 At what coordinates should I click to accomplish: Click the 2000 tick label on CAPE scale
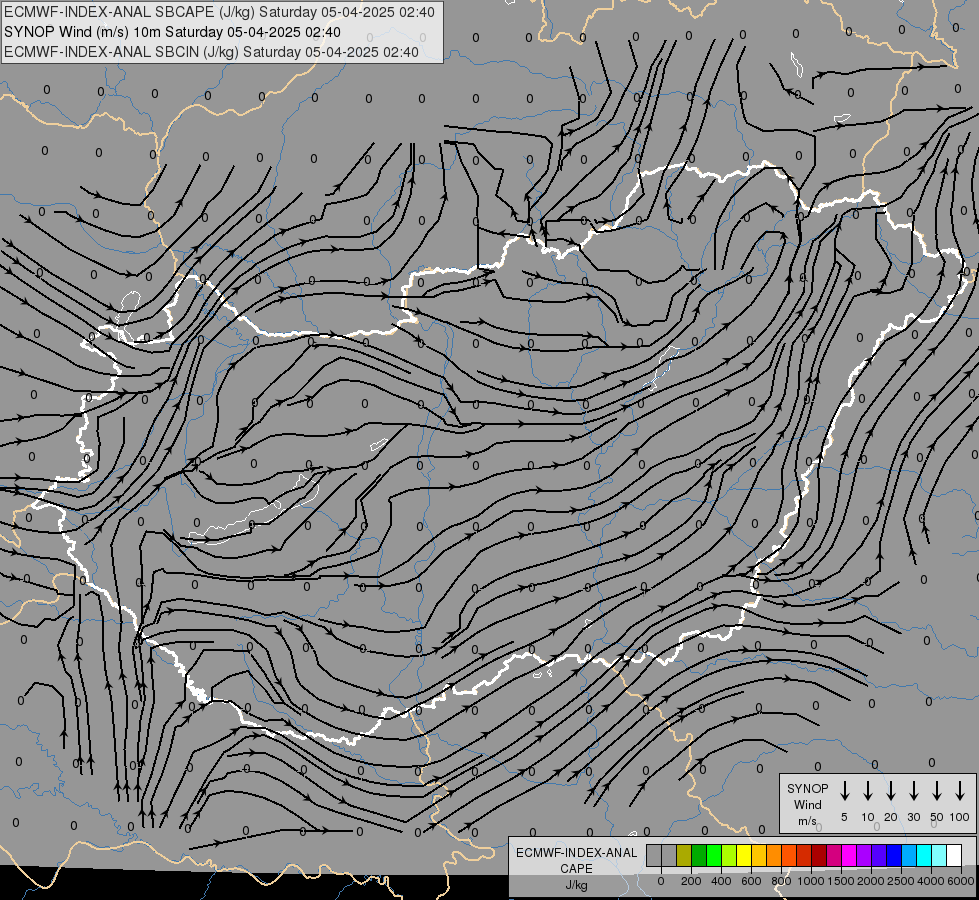pos(871,881)
